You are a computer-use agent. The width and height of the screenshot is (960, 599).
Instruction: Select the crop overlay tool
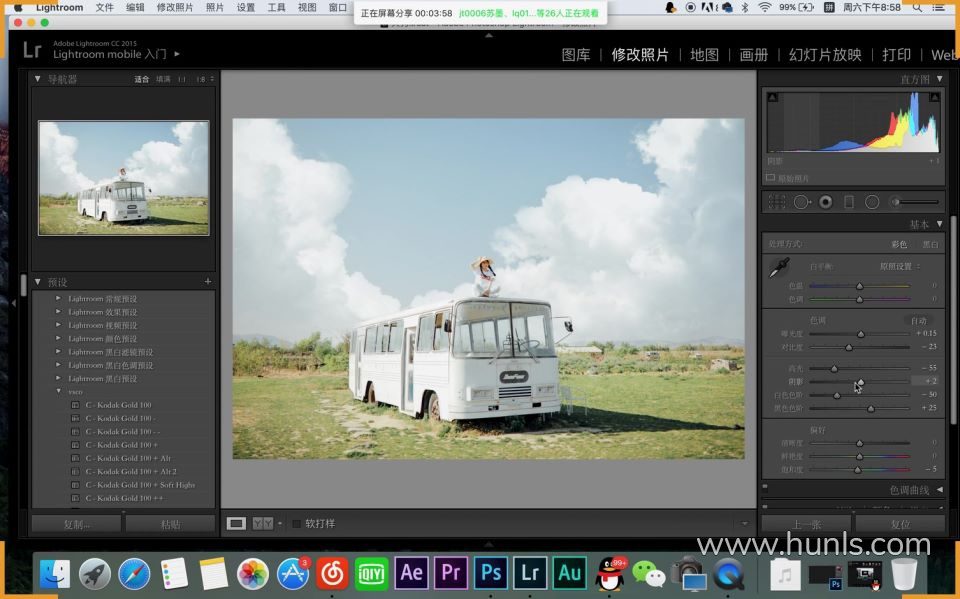coord(777,202)
